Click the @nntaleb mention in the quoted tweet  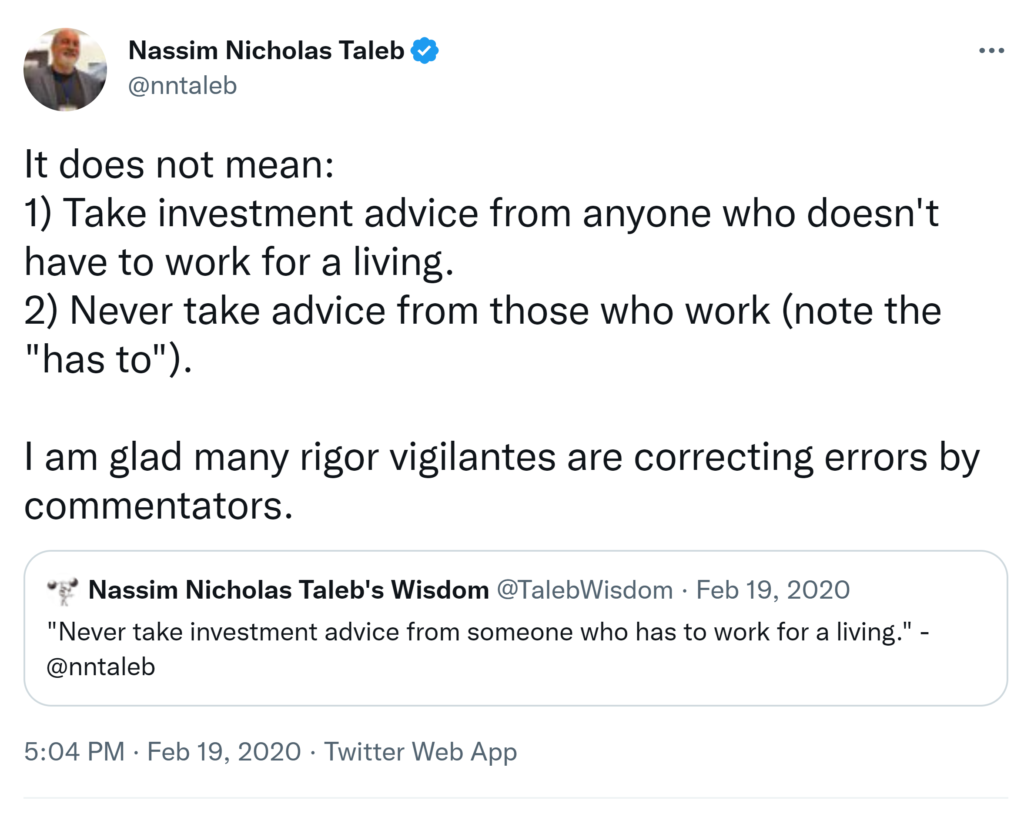(x=101, y=667)
